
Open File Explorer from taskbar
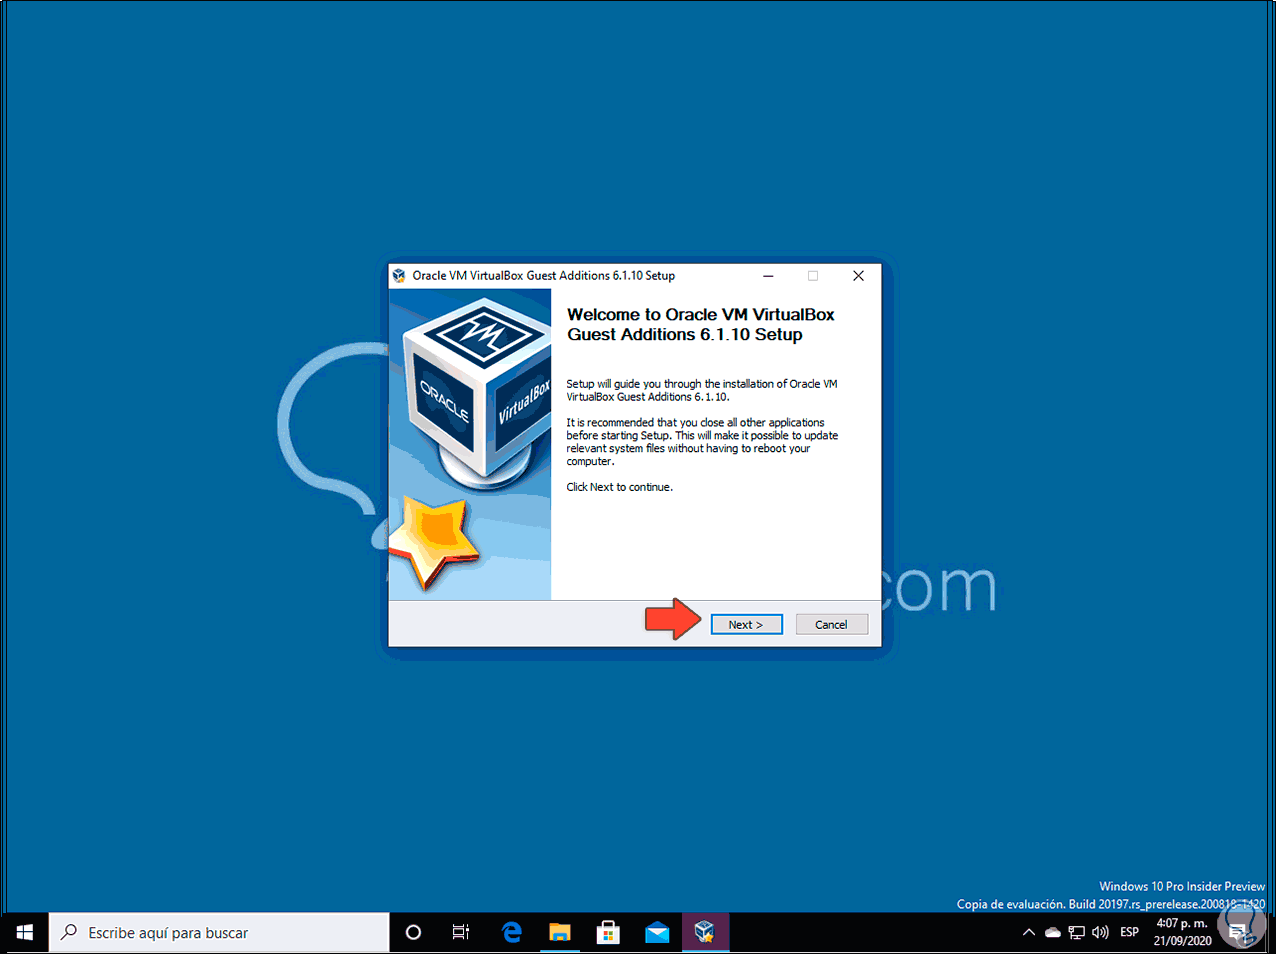560,932
